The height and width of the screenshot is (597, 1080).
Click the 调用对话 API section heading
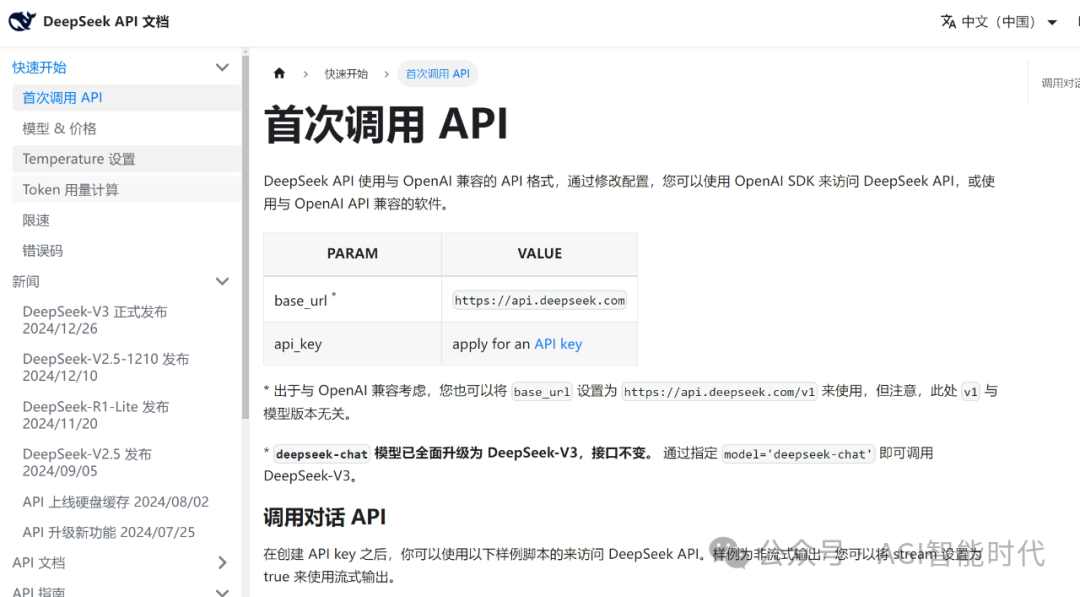324,517
